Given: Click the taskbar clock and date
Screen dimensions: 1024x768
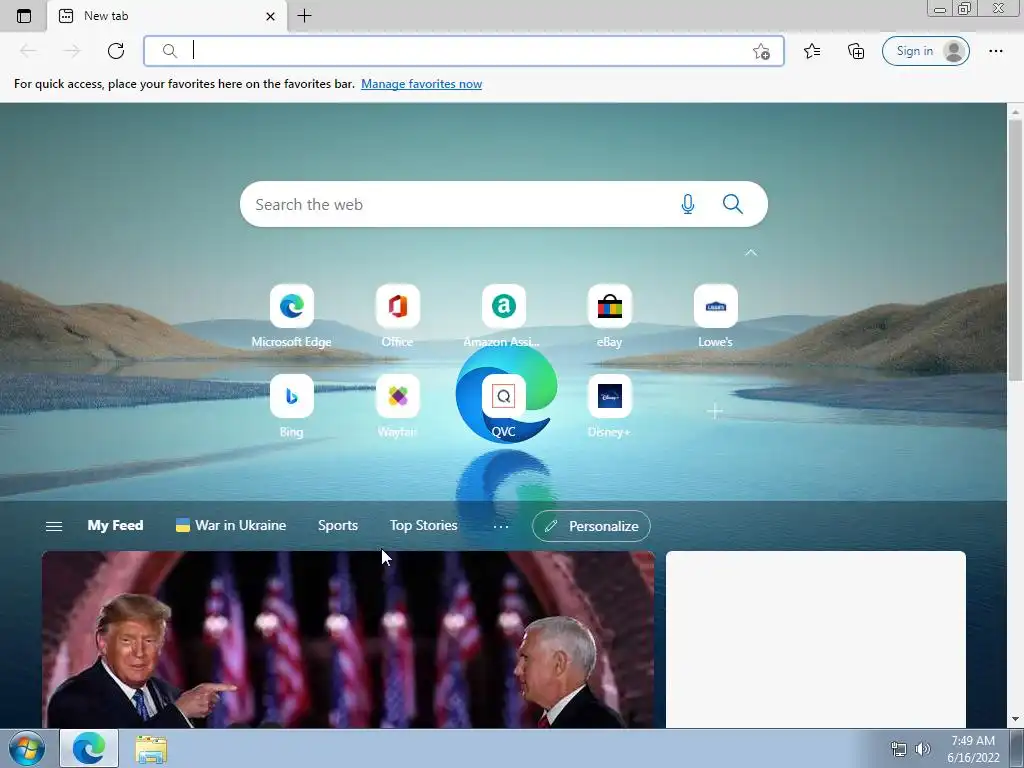Looking at the screenshot, I should click(x=973, y=749).
